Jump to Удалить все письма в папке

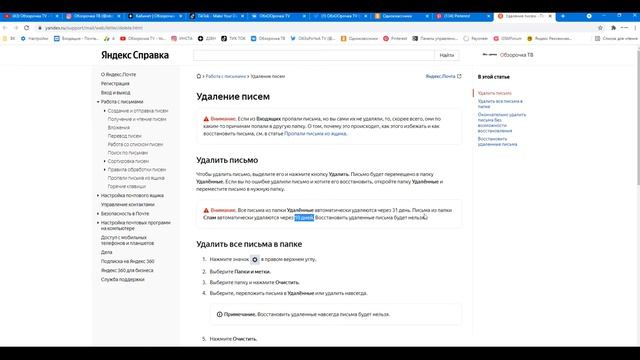[500, 104]
